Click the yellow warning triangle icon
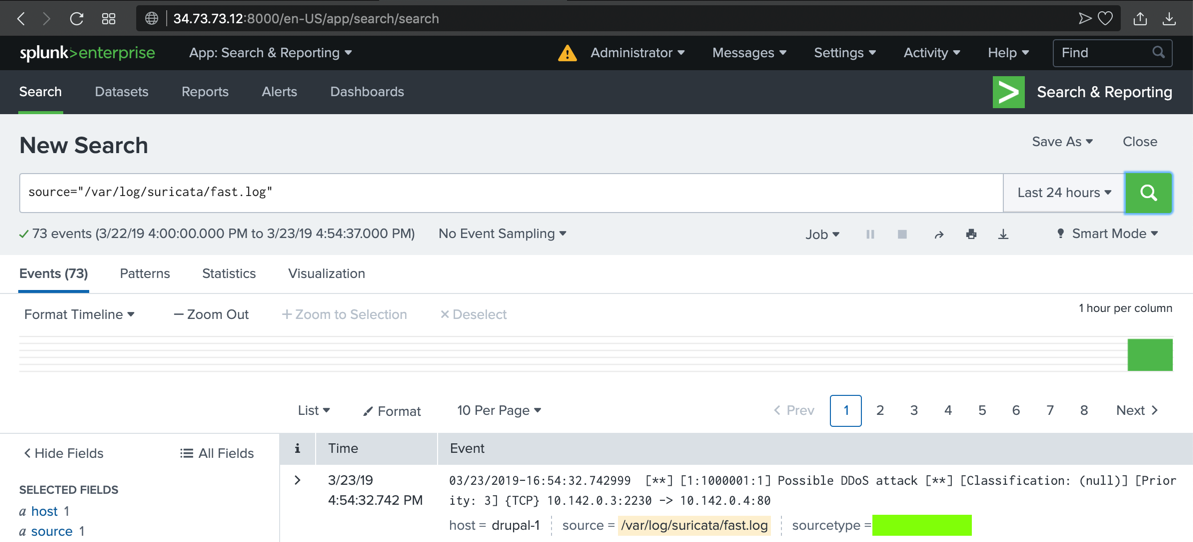This screenshot has height=542, width=1193. pyautogui.click(x=567, y=53)
